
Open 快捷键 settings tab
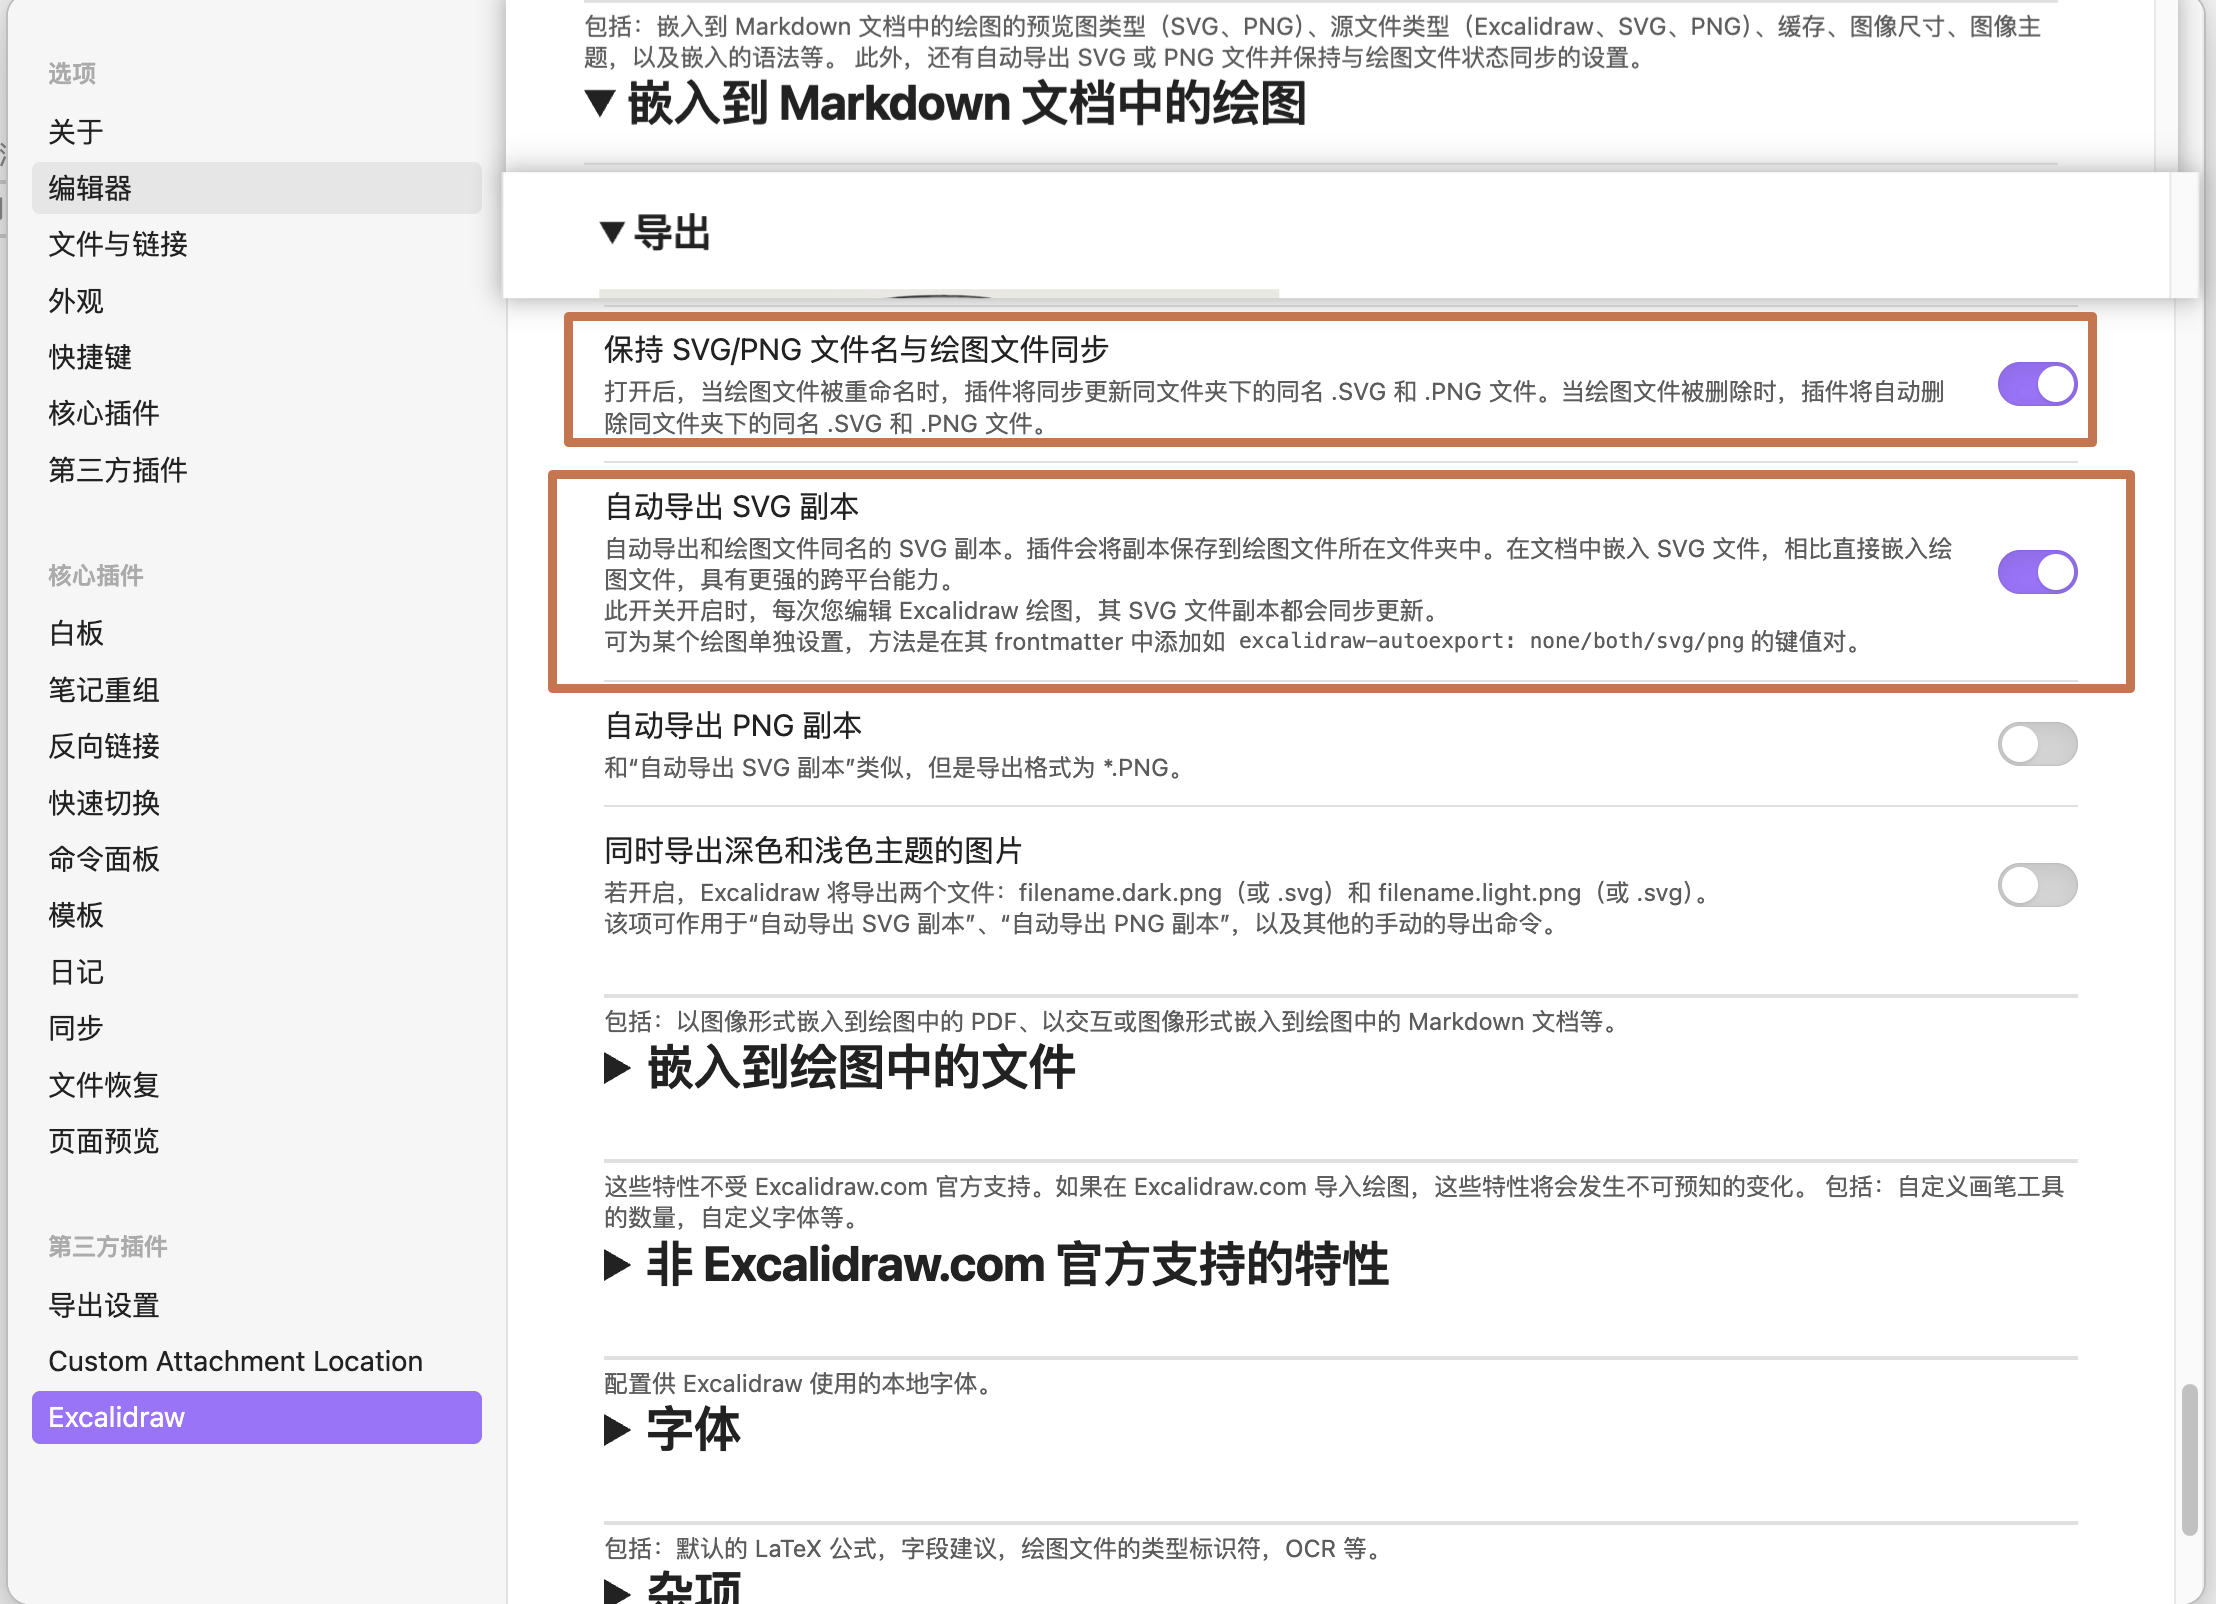[90, 357]
